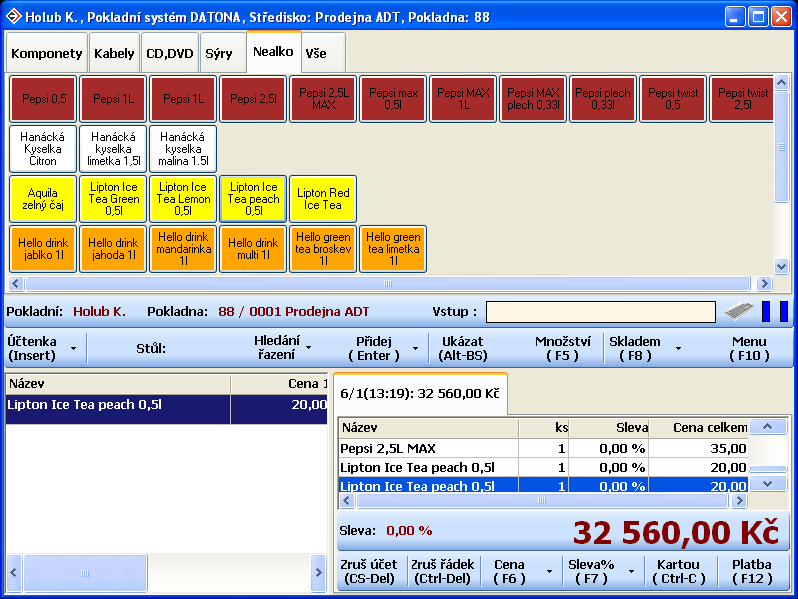Add Pepsi 0,5 product
Viewport: 798px width, 599px height.
tap(43, 99)
